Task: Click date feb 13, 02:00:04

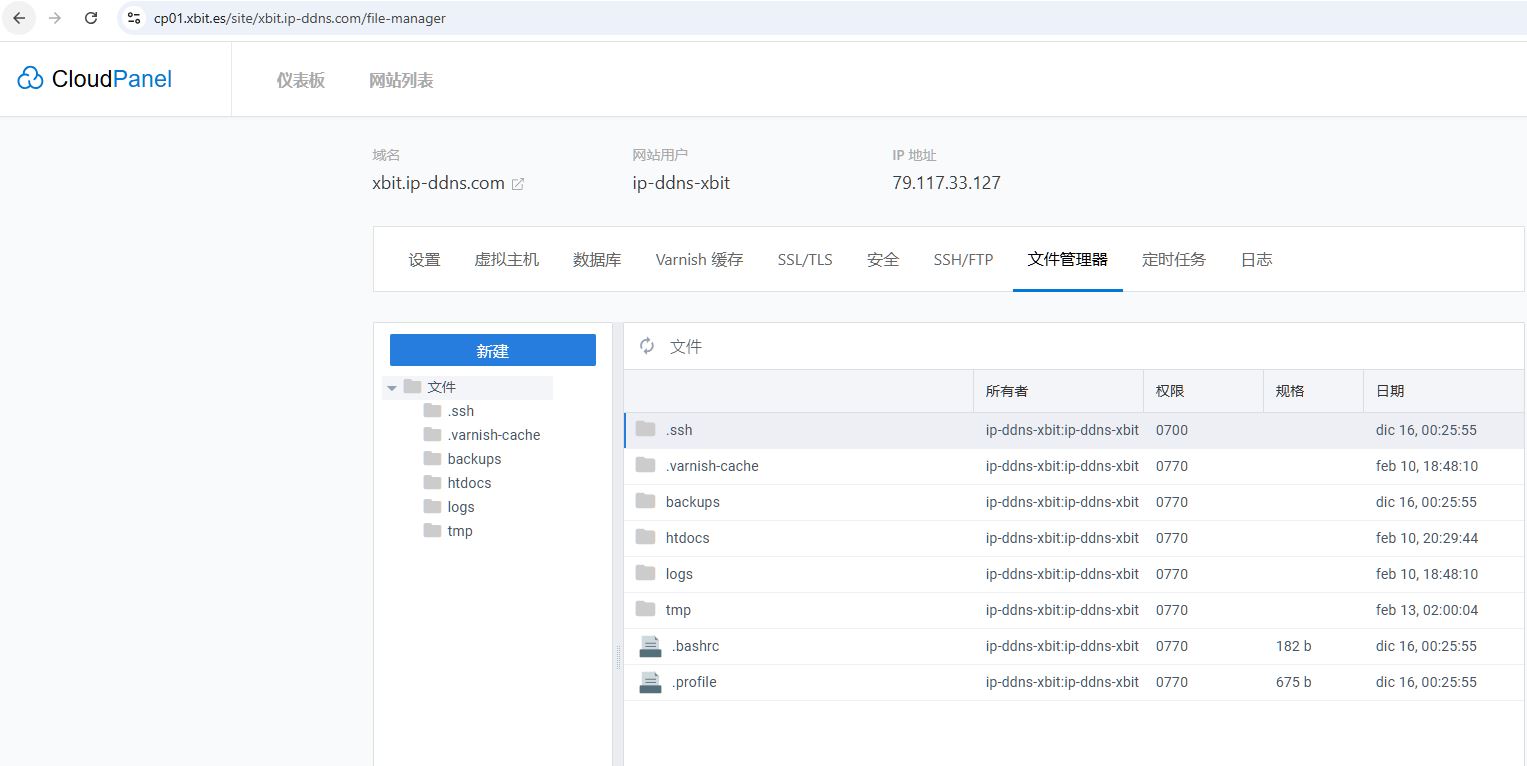Action: 1427,610
